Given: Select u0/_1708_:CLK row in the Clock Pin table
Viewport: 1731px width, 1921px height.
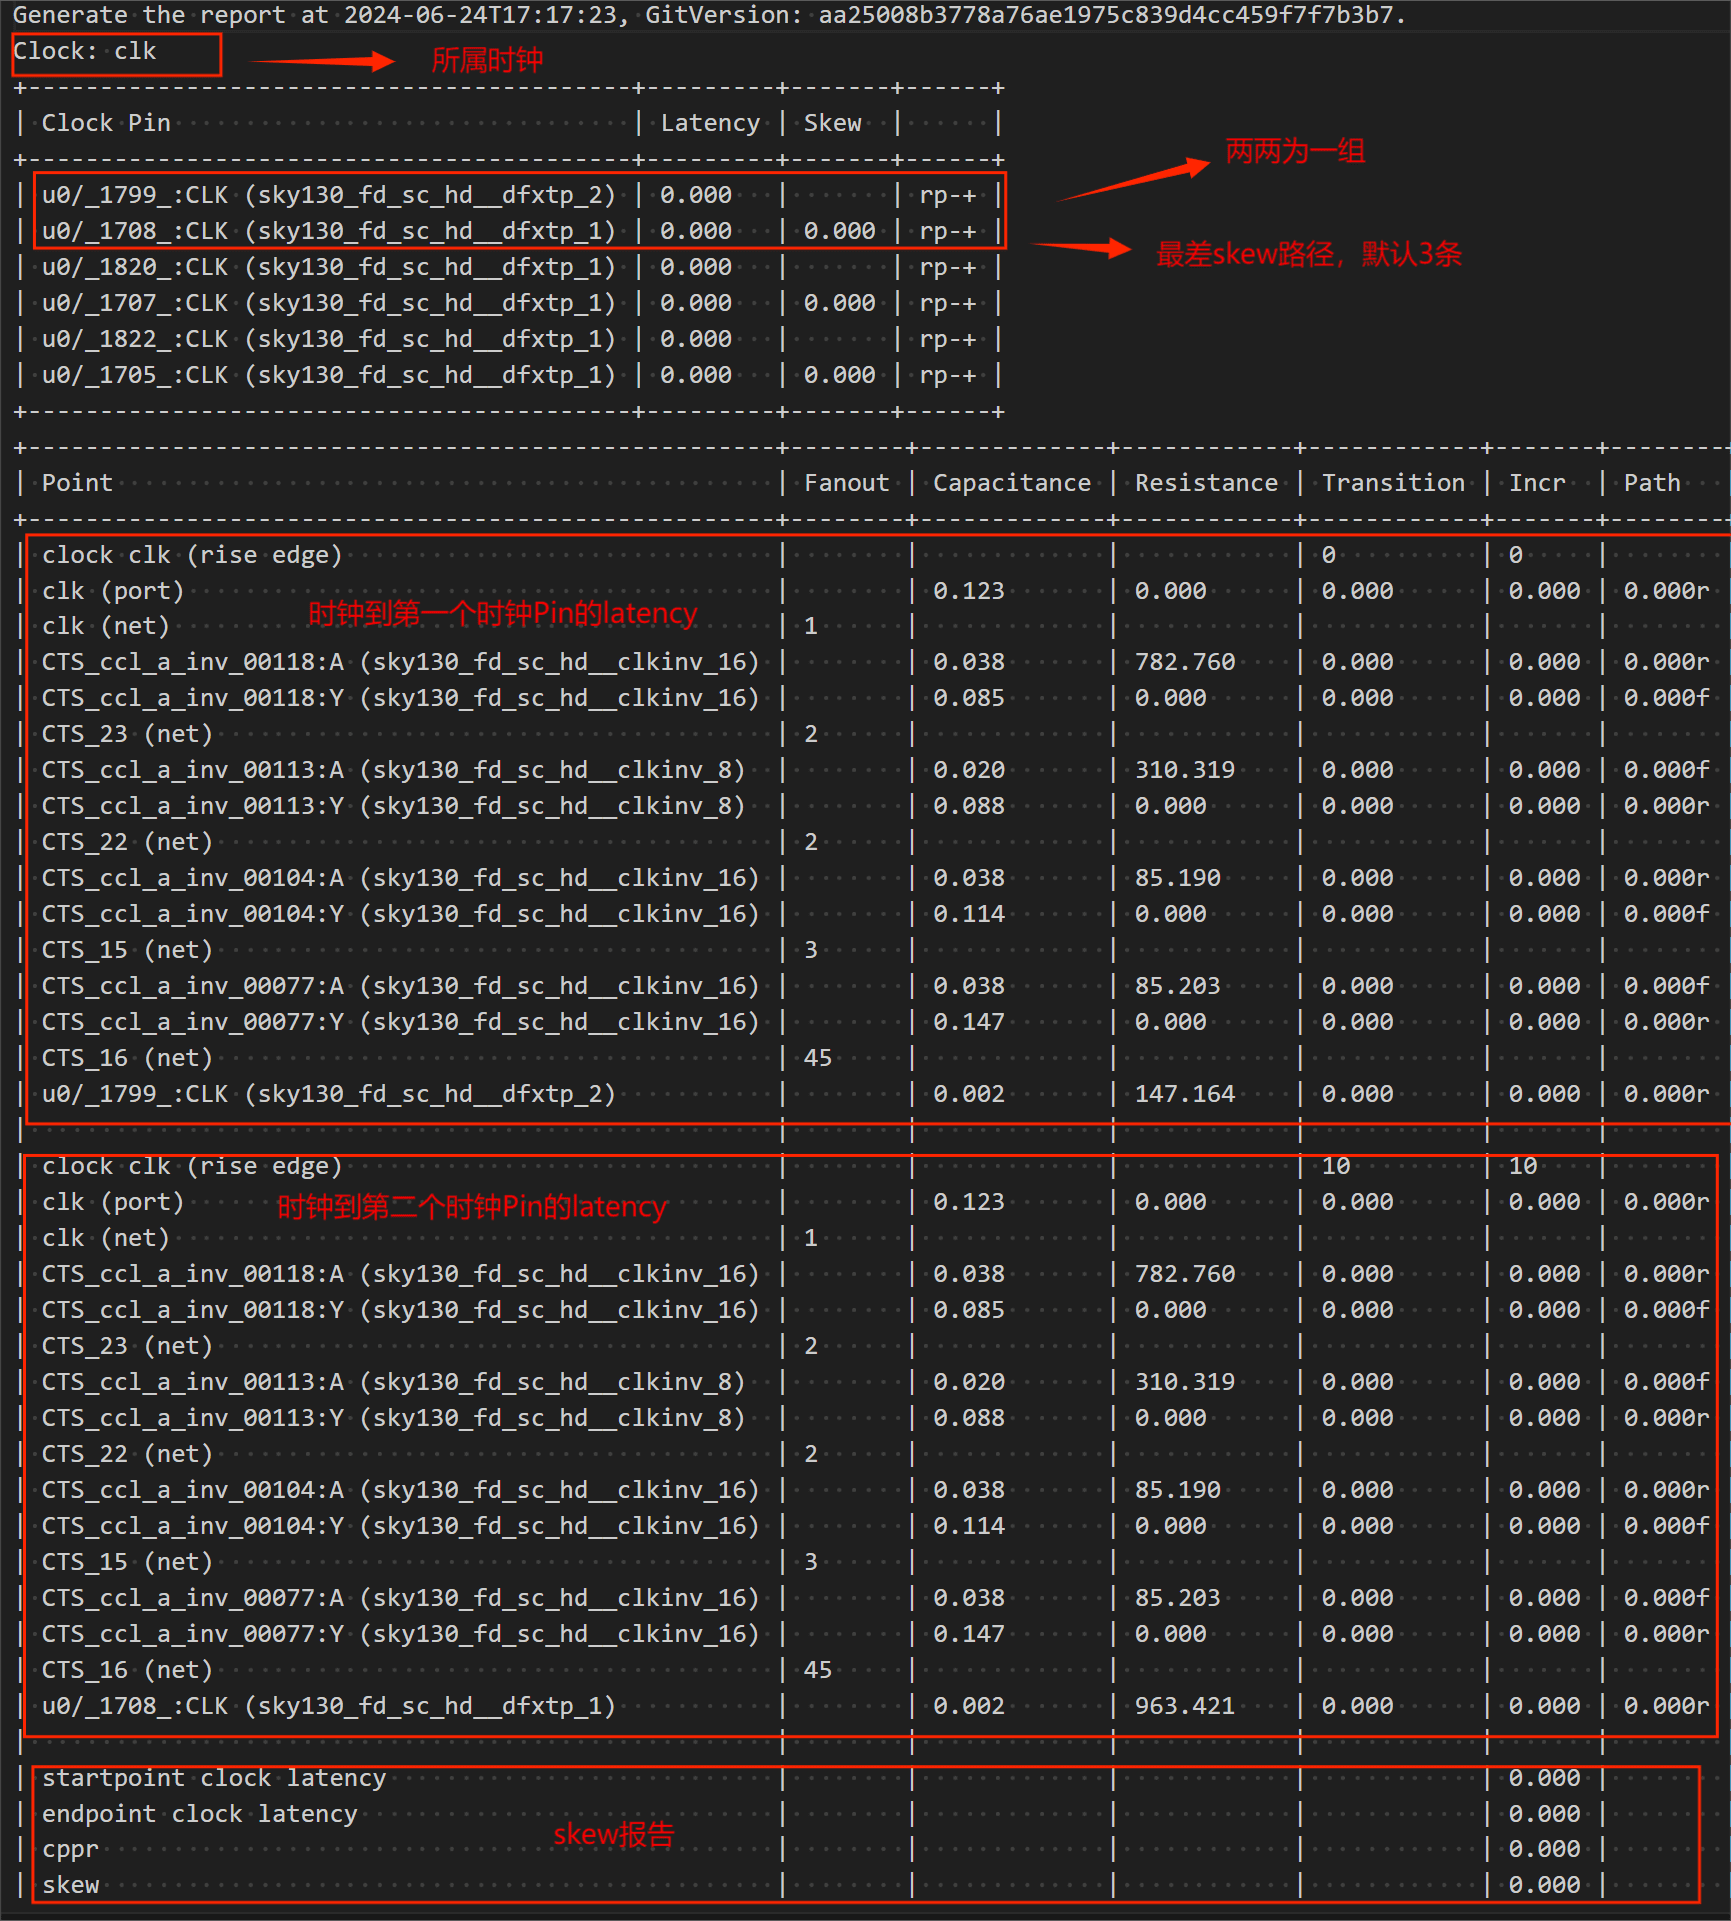Looking at the screenshot, I should point(509,231).
